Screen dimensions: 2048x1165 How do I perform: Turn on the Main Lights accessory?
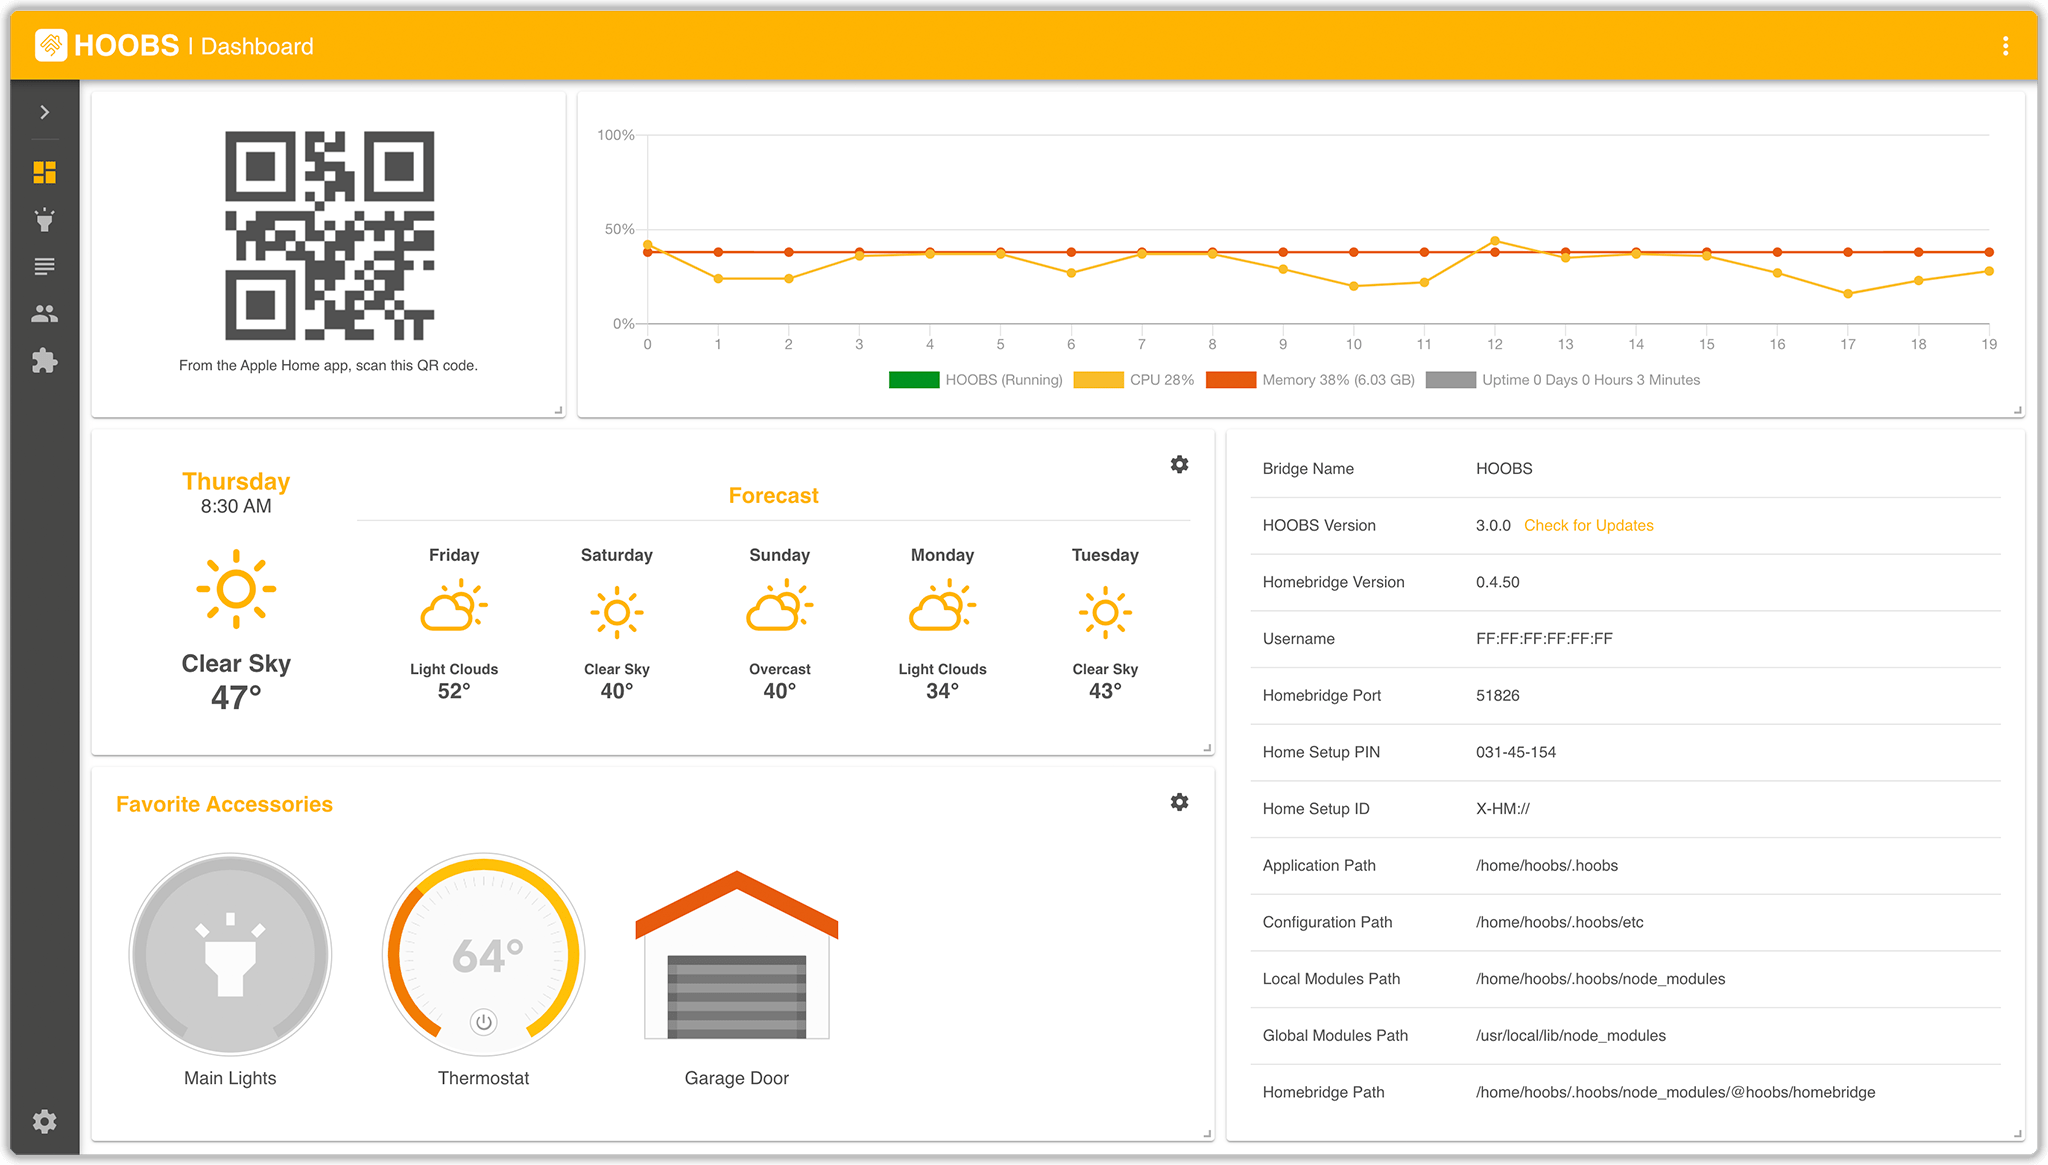229,955
